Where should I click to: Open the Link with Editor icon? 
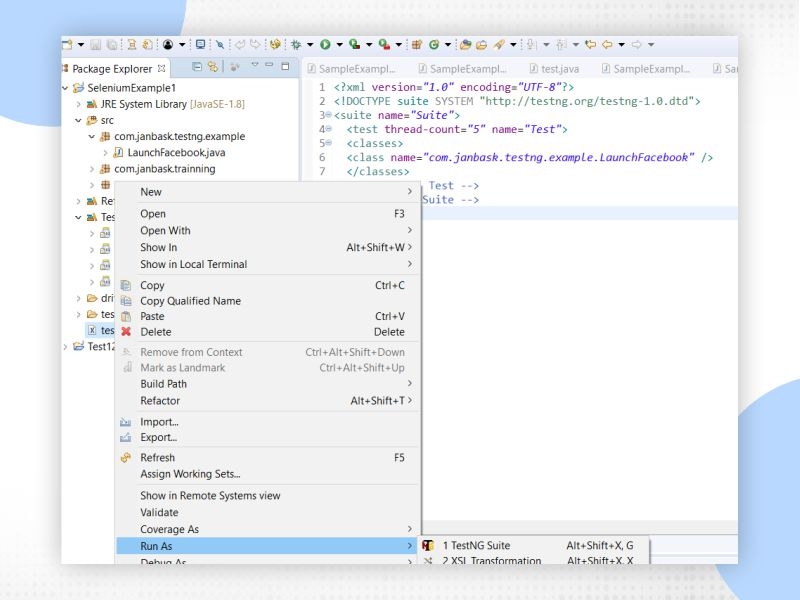214,68
